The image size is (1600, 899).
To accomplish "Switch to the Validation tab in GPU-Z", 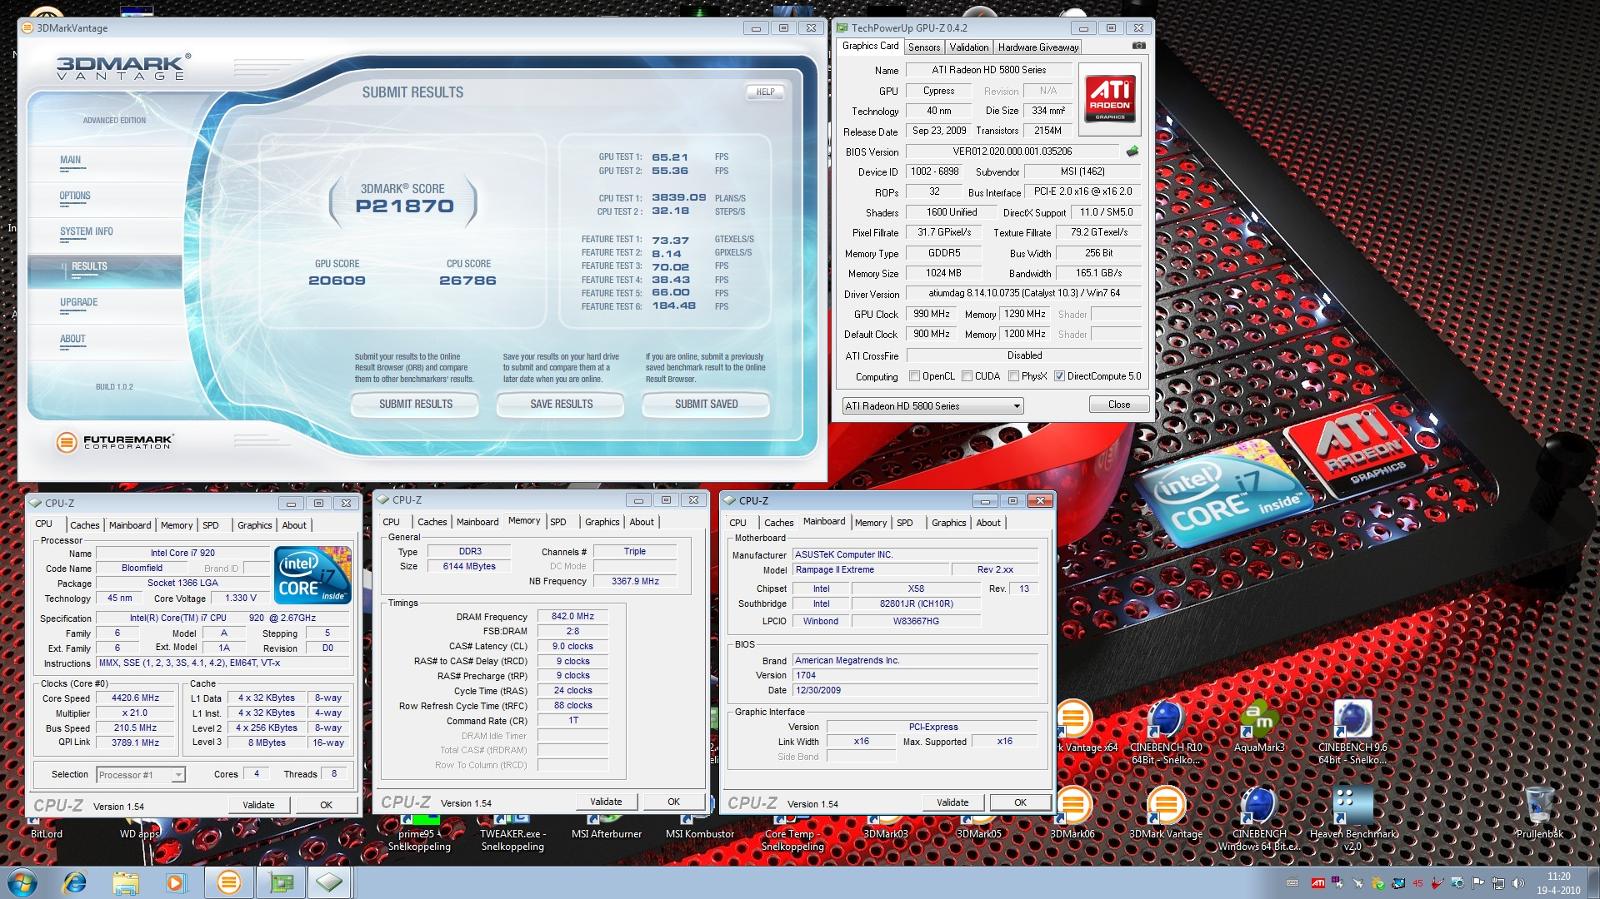I will click(x=969, y=47).
